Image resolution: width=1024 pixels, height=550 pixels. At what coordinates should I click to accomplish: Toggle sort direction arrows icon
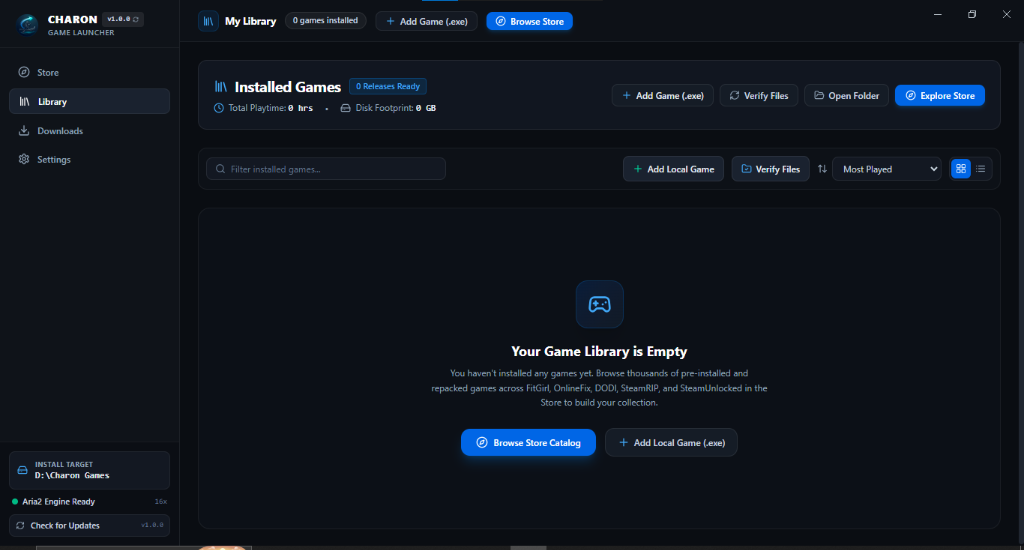click(x=822, y=169)
